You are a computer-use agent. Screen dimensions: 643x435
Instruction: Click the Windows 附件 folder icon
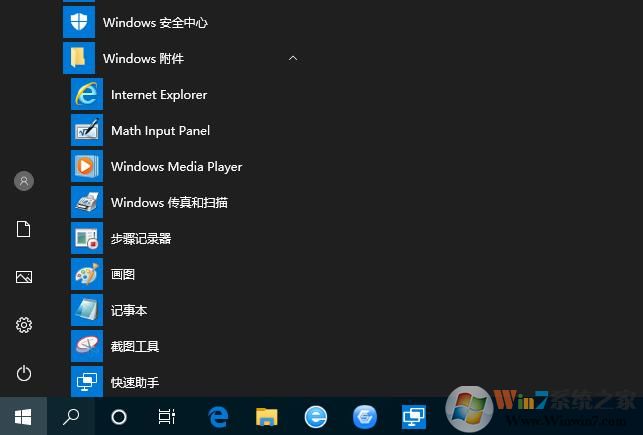(79, 58)
